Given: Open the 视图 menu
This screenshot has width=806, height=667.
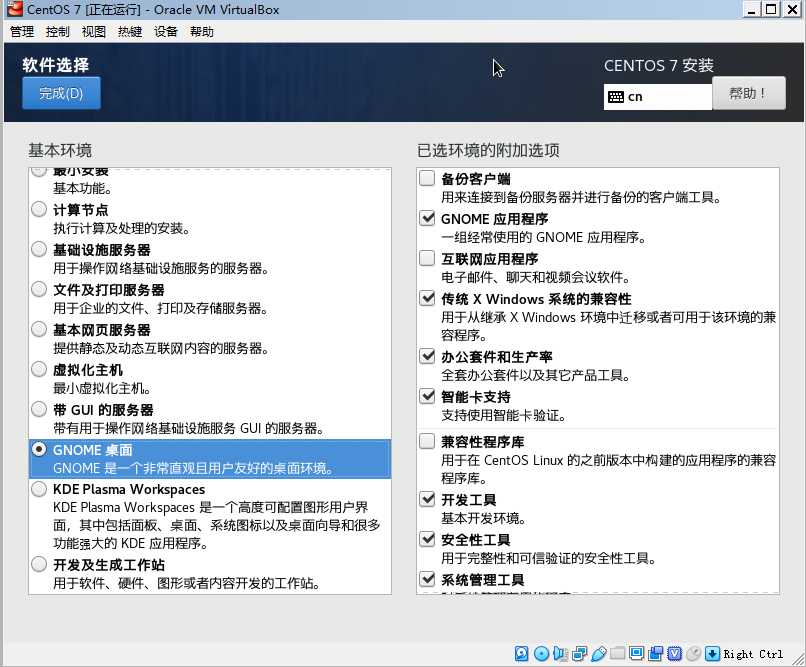Looking at the screenshot, I should [x=94, y=32].
